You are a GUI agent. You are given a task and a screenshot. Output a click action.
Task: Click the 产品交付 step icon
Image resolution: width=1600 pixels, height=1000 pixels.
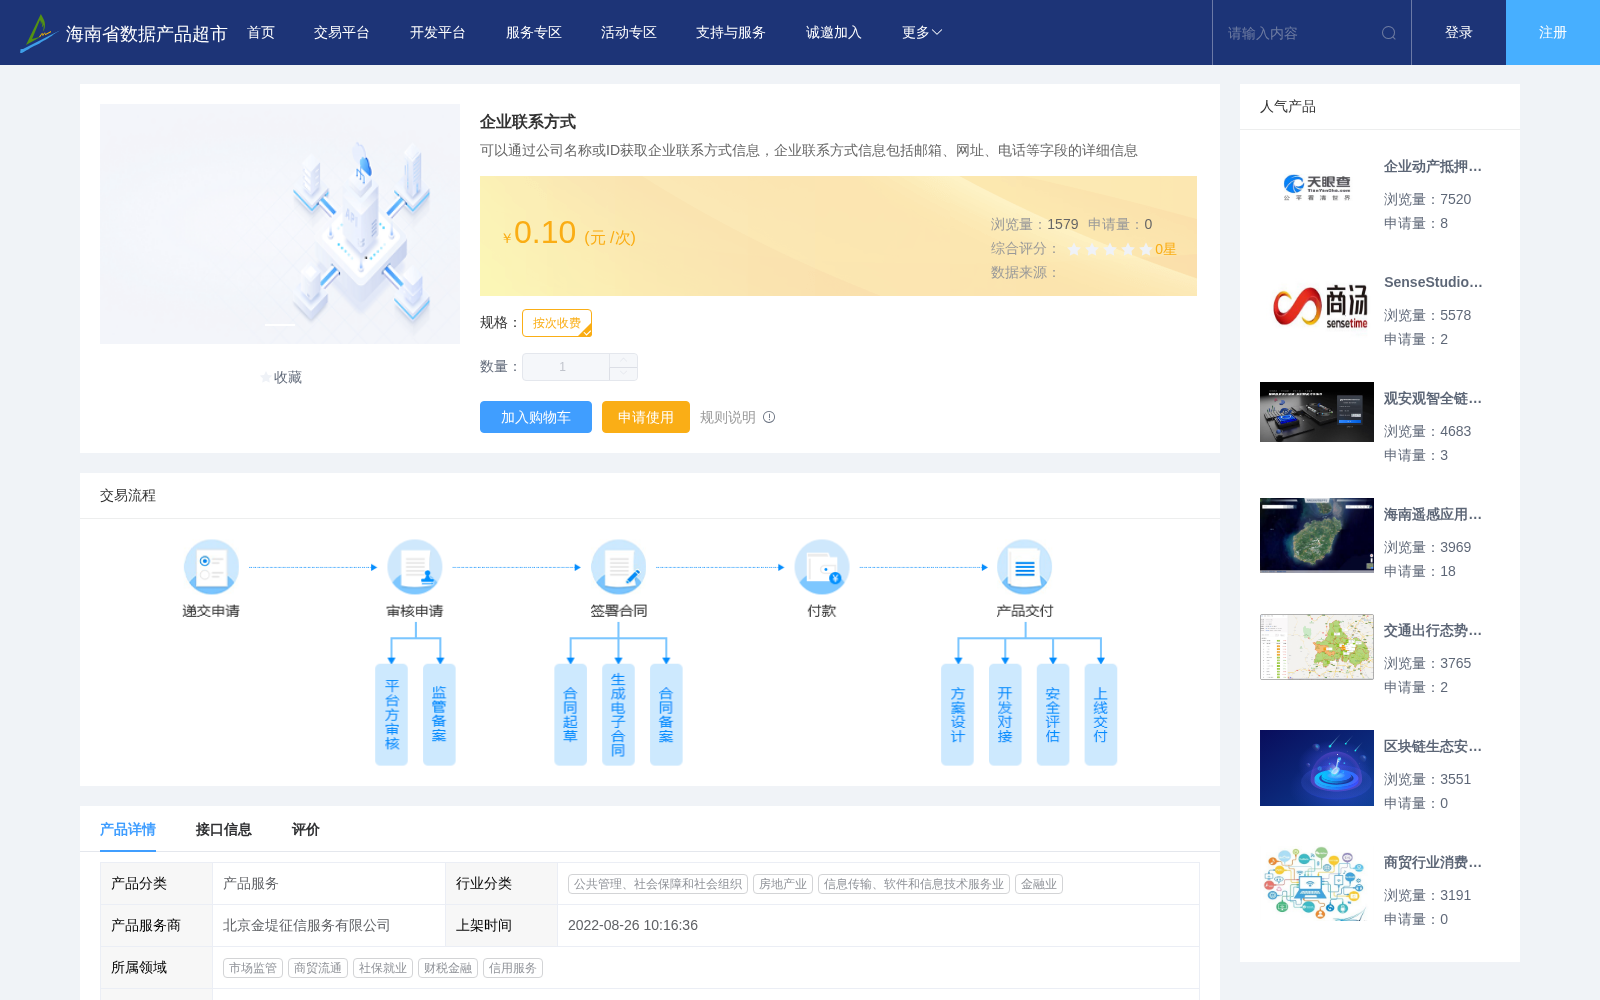[x=1025, y=567]
